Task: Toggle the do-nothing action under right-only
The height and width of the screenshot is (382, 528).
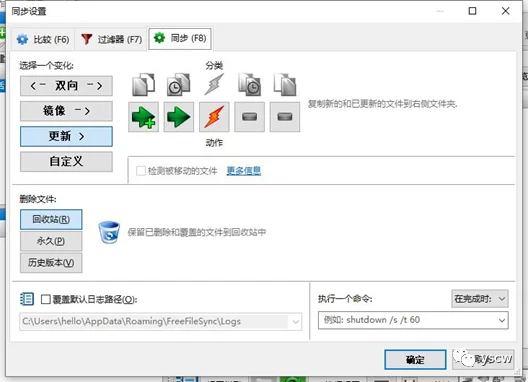Action: pyautogui.click(x=285, y=117)
